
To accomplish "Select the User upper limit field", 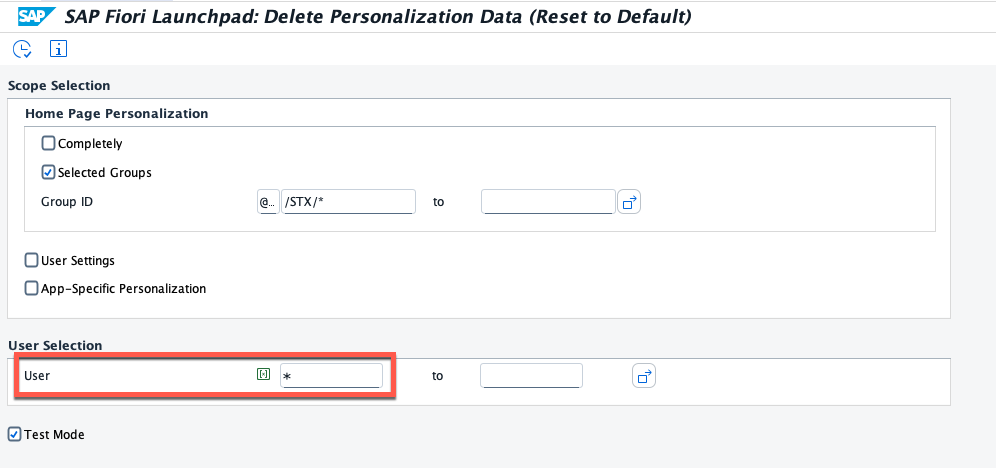I will 531,376.
